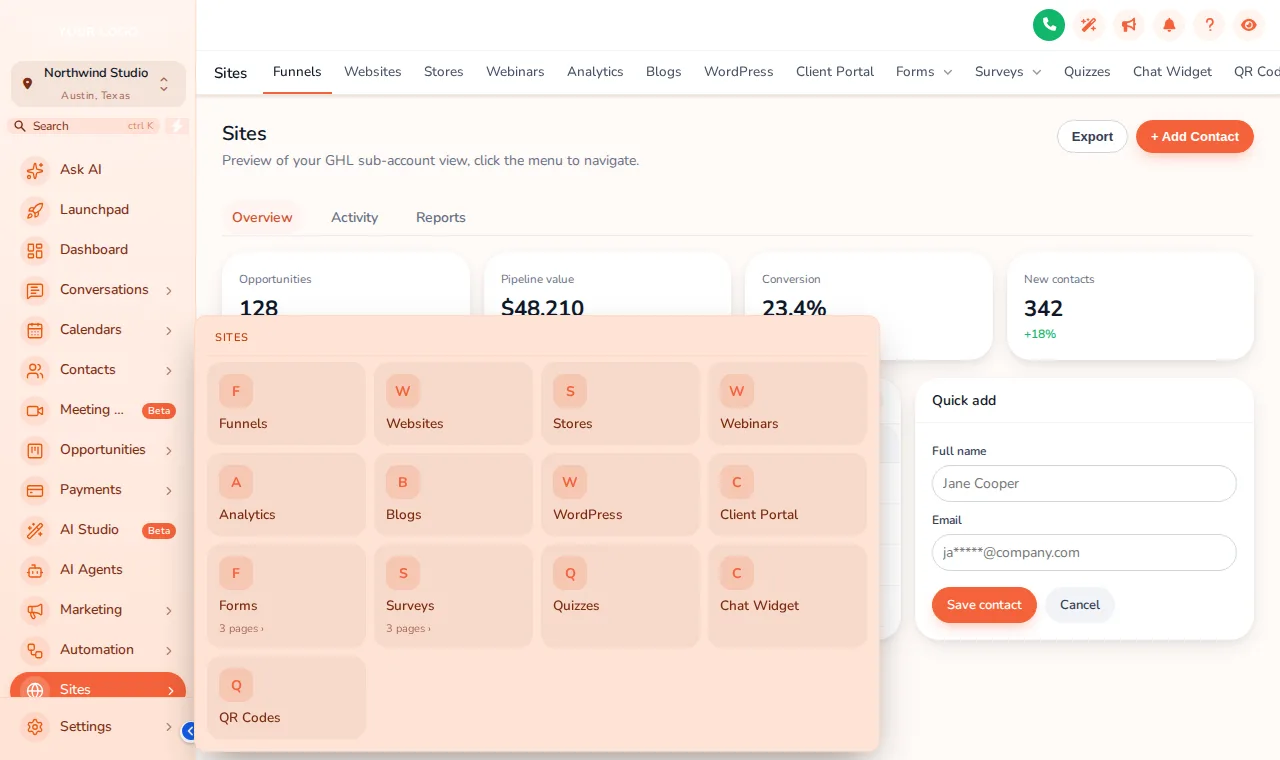1280x760 pixels.
Task: Open Settings gear in the sidebar
Action: pos(35,727)
